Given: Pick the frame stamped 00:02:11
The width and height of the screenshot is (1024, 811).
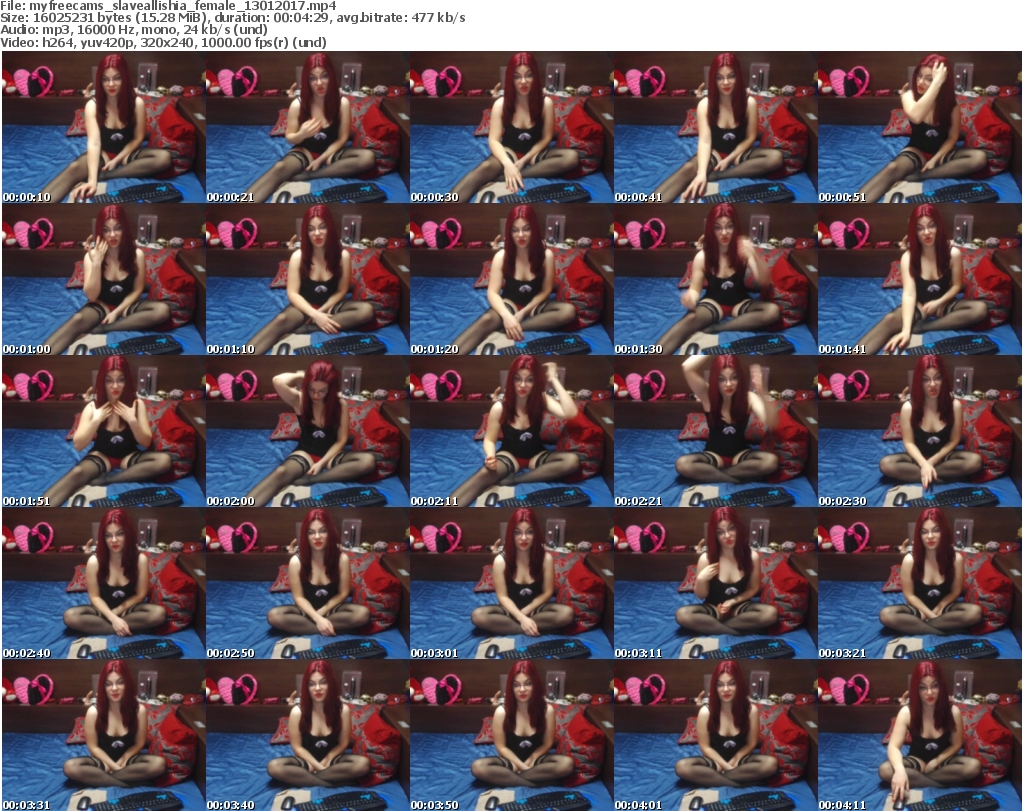Looking at the screenshot, I should tap(511, 431).
